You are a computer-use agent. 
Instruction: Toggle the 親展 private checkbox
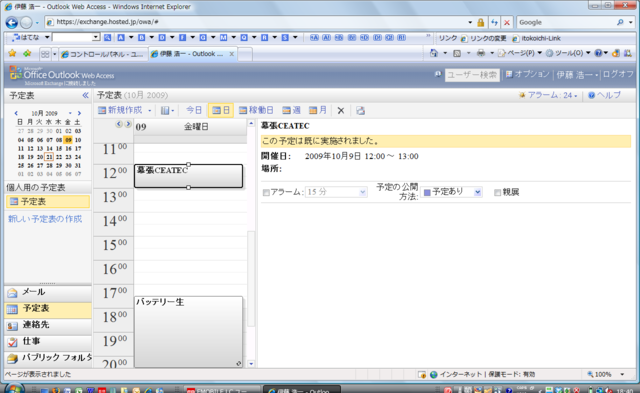click(x=497, y=193)
